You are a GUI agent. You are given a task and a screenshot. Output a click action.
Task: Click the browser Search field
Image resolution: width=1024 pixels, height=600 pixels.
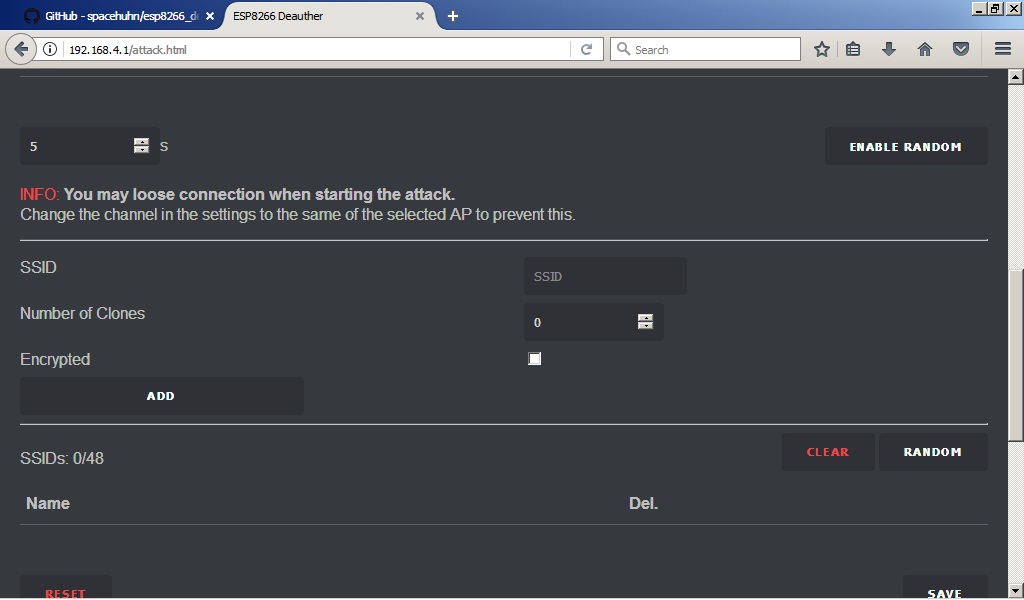click(705, 50)
